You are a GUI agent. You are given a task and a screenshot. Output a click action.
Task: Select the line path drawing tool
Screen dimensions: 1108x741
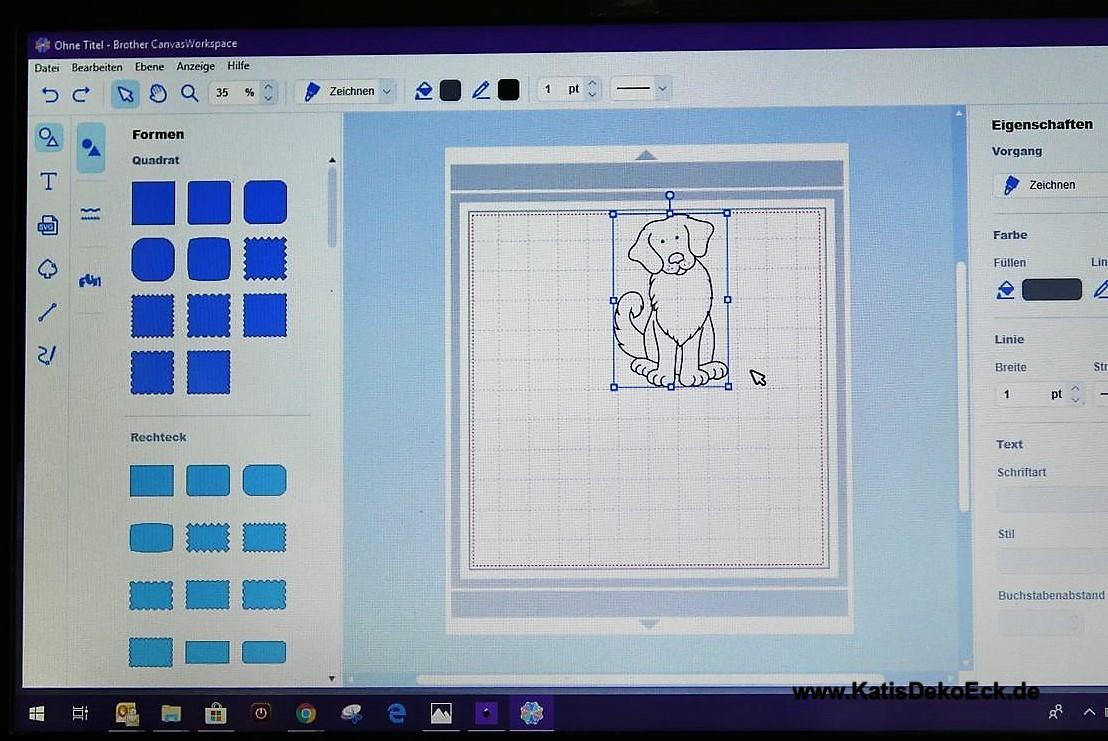tap(48, 313)
